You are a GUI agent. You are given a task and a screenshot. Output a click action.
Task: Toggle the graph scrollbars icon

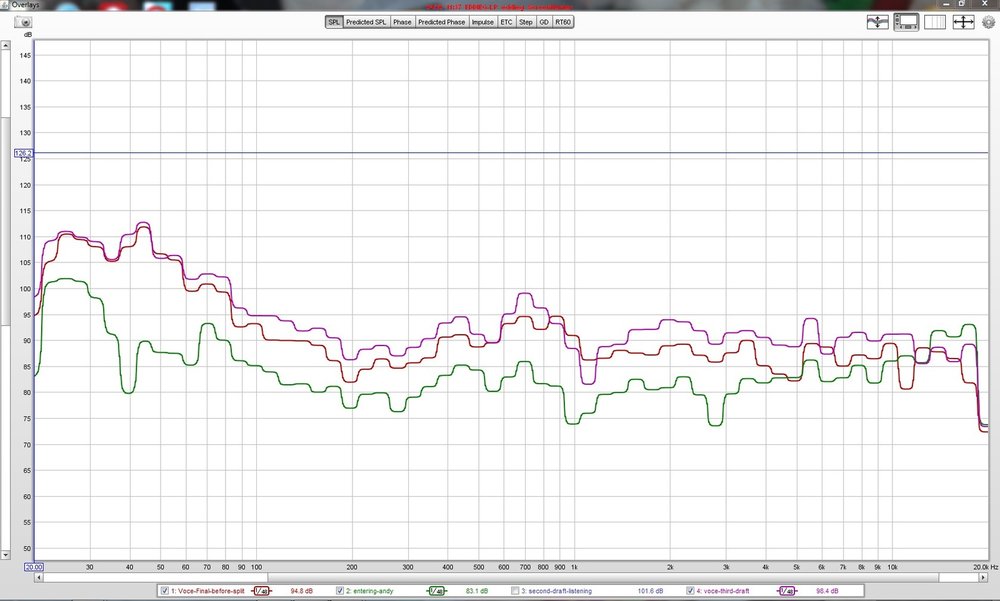(x=906, y=22)
